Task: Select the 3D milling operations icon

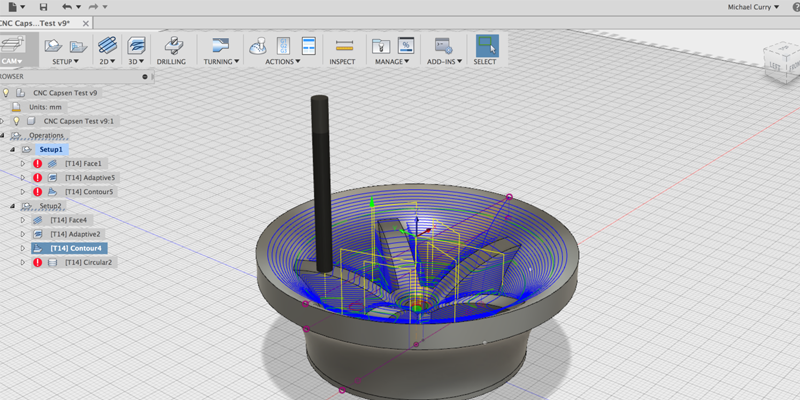Action: (x=137, y=45)
